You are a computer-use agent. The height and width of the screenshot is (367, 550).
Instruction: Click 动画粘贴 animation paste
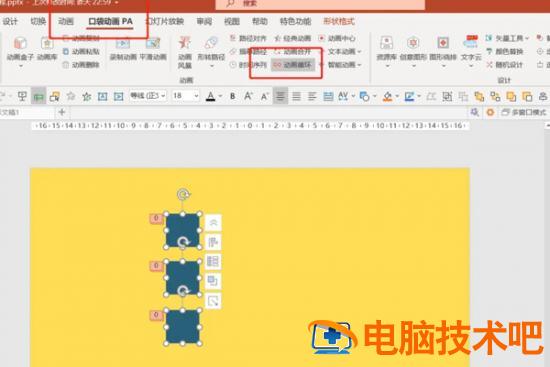(81, 52)
